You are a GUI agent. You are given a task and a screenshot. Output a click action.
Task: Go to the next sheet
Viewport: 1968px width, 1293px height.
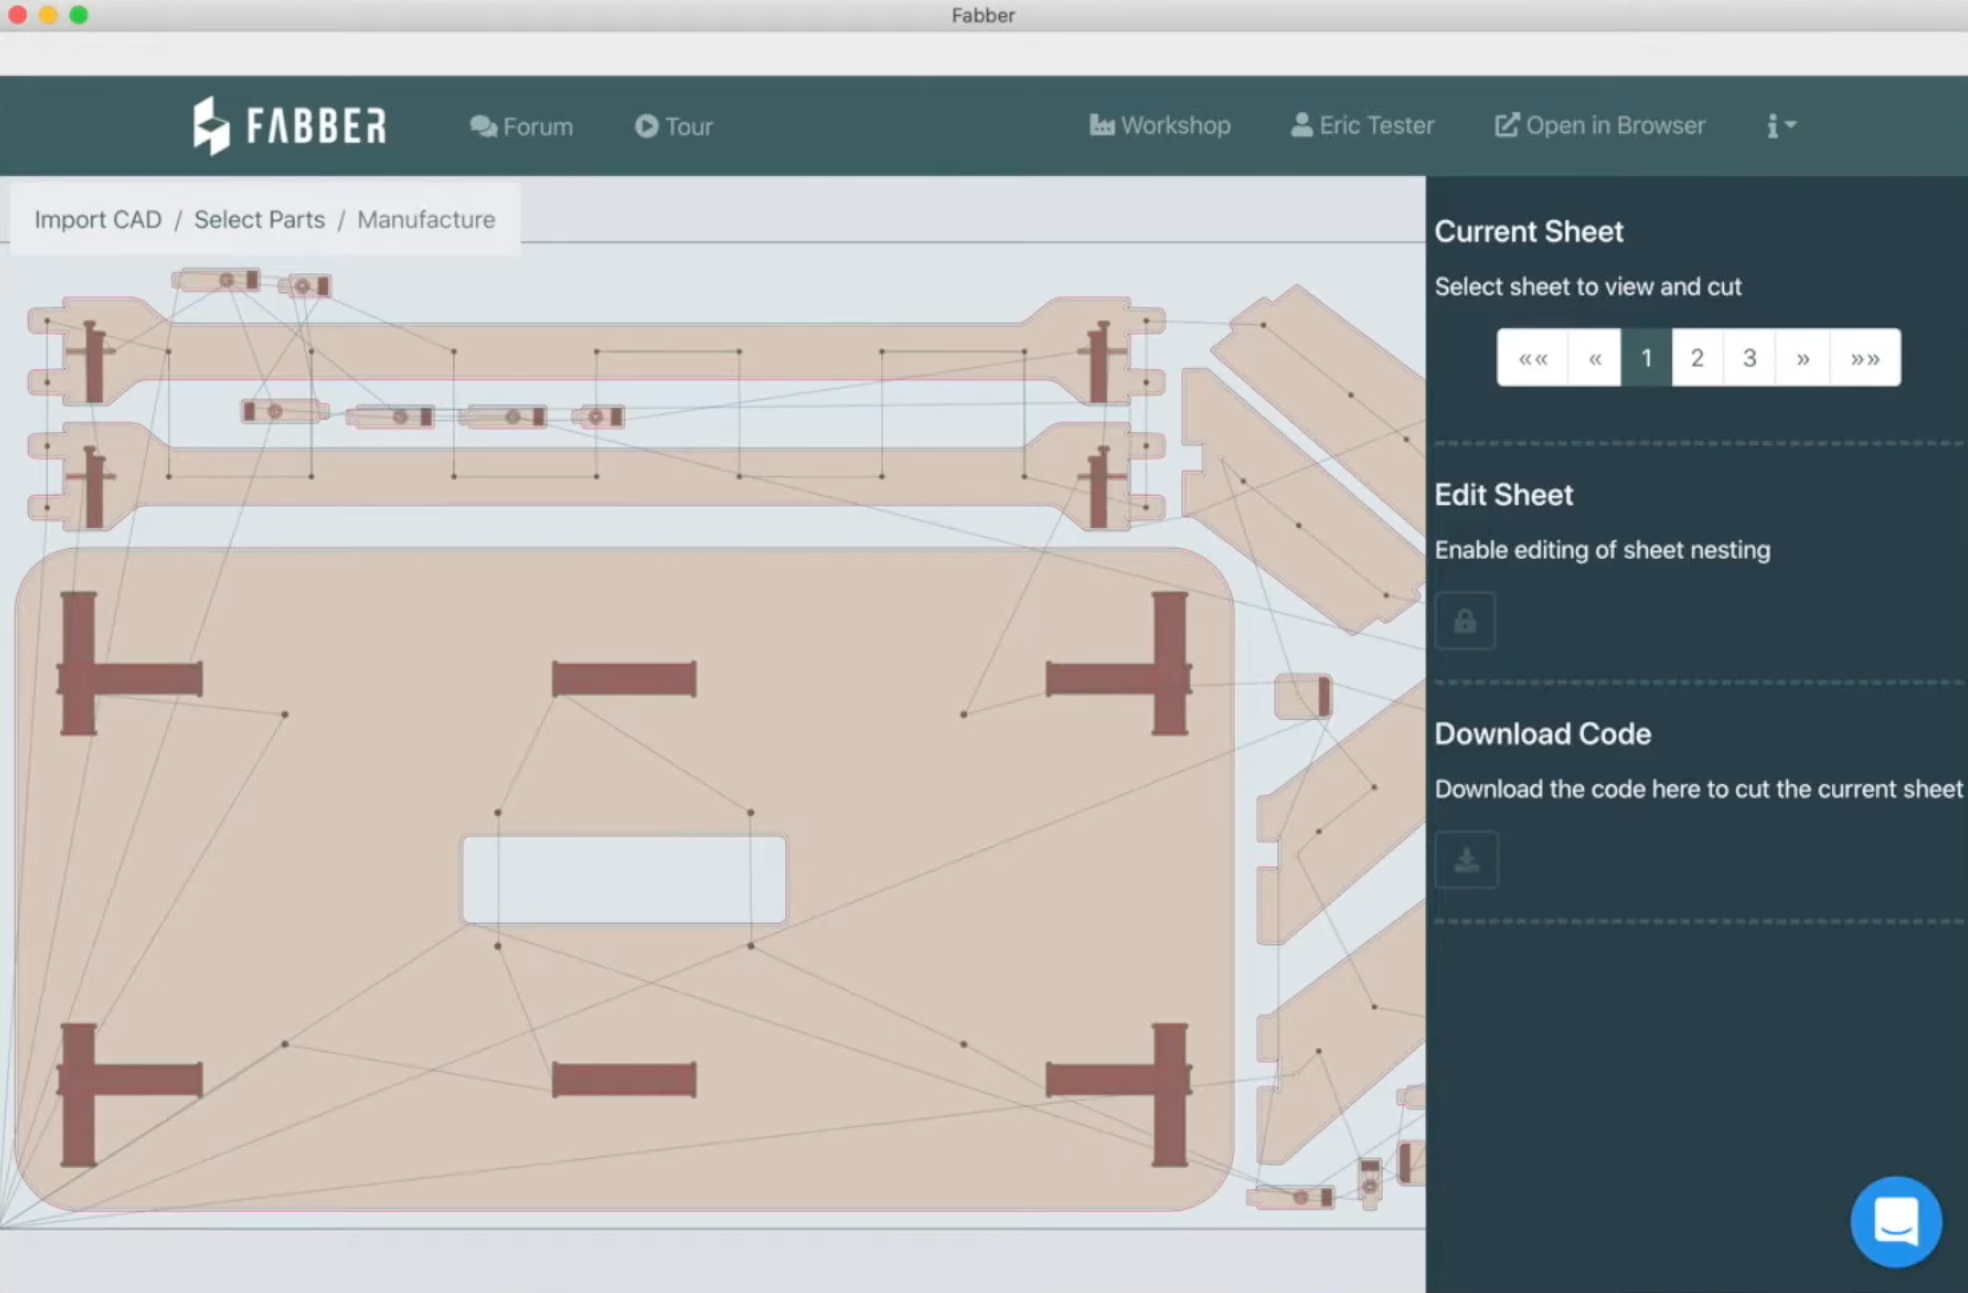[x=1802, y=358]
